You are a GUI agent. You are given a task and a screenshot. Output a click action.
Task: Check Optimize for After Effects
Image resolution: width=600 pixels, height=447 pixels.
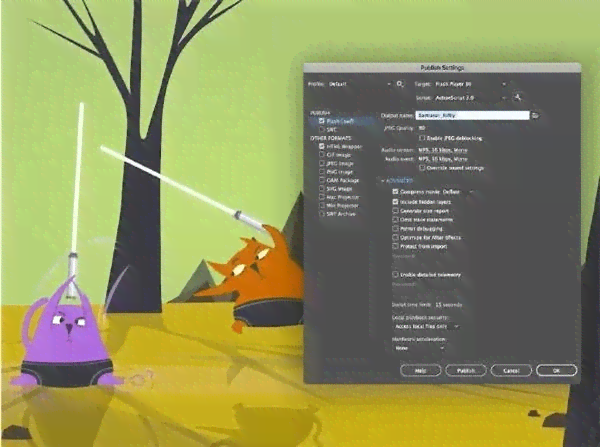(x=395, y=237)
